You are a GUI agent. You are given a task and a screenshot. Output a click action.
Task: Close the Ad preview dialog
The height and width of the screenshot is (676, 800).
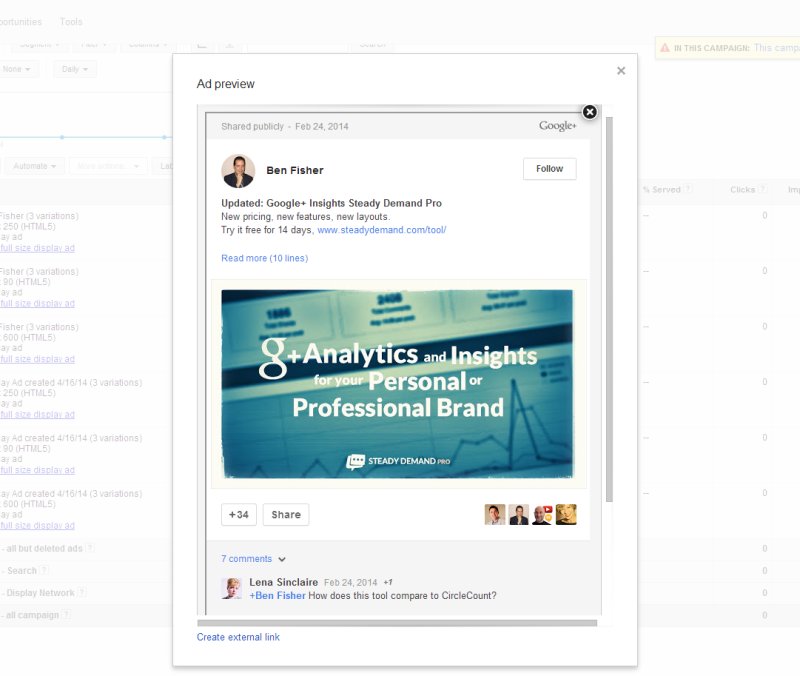point(621,71)
